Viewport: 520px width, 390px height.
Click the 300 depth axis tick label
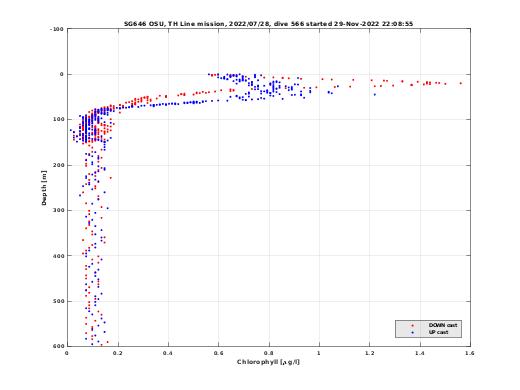[x=58, y=210]
